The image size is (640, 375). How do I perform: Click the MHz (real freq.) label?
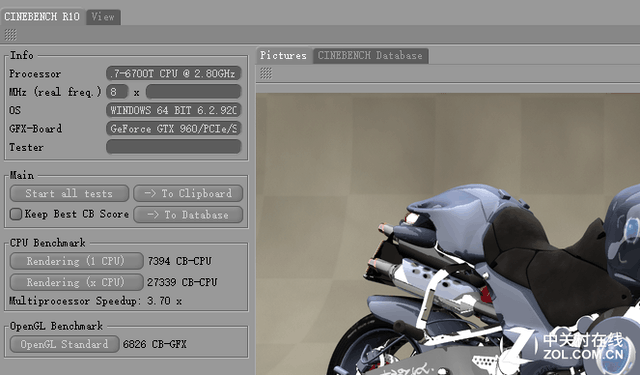point(55,92)
